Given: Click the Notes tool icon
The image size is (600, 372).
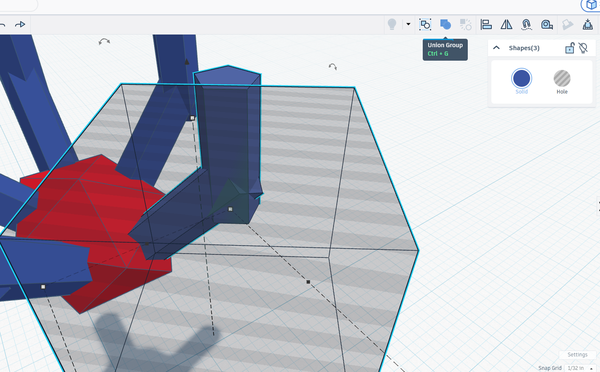Looking at the screenshot, I should pos(567,24).
